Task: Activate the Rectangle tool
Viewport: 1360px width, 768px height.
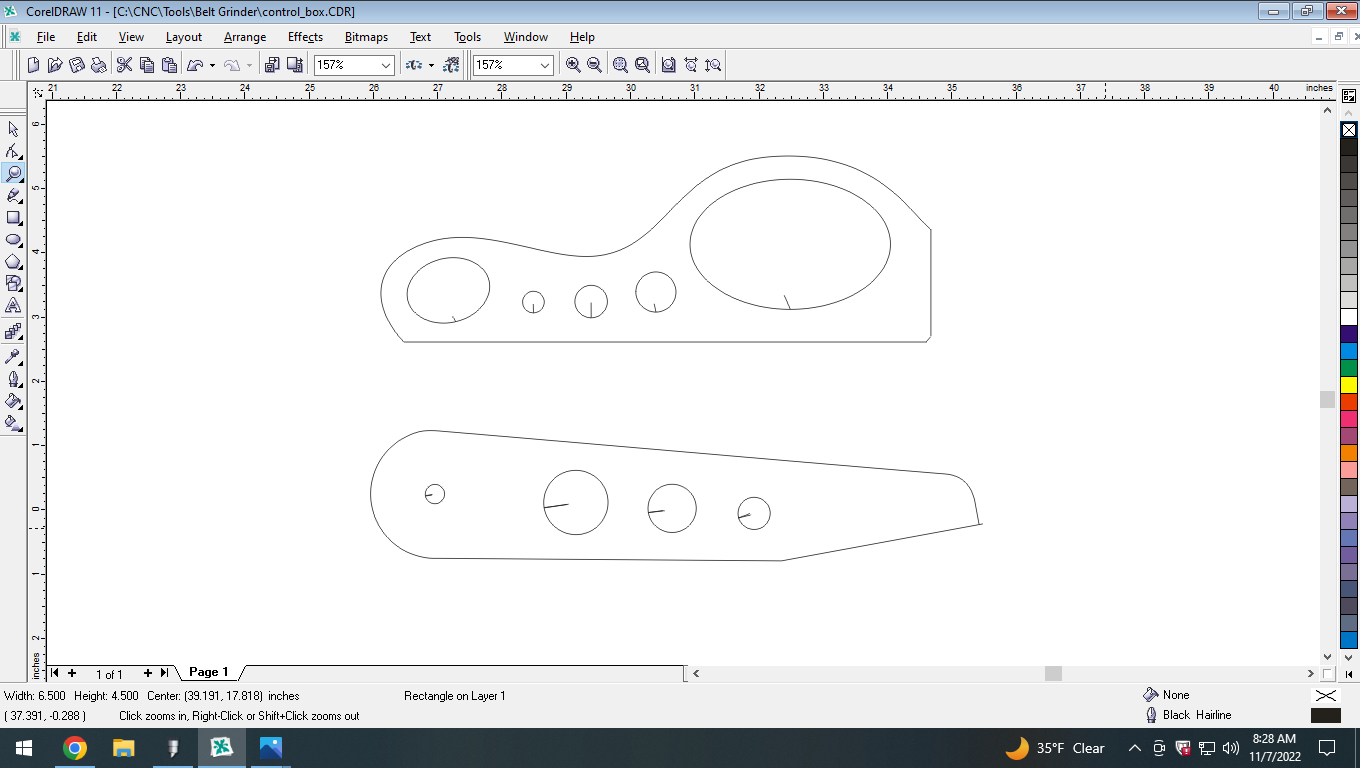Action: 13,217
